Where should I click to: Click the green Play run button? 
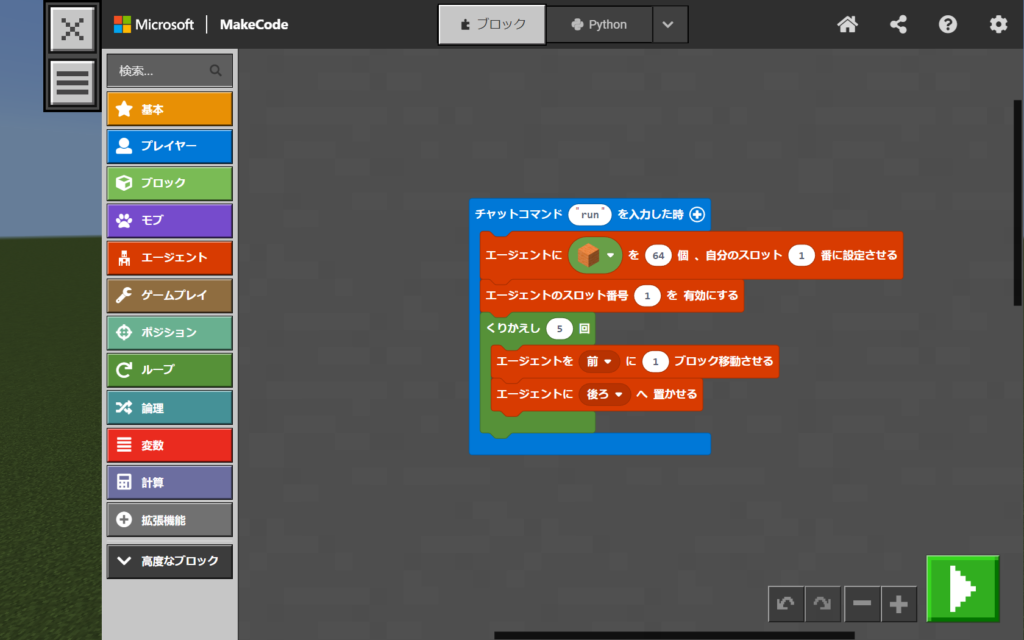pos(962,588)
